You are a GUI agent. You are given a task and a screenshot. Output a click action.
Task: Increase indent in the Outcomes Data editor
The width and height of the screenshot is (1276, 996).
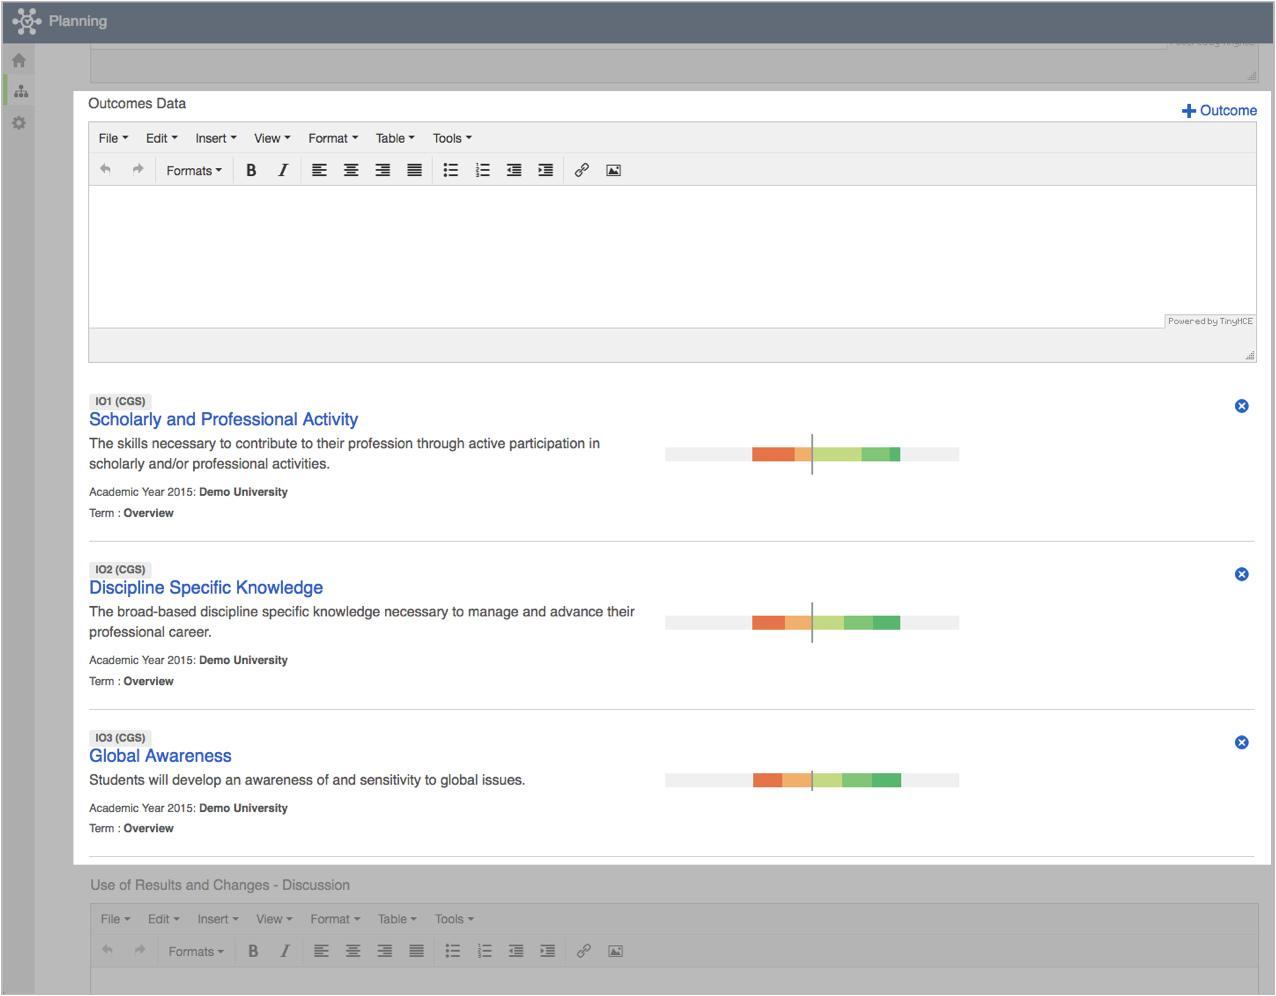(x=546, y=170)
